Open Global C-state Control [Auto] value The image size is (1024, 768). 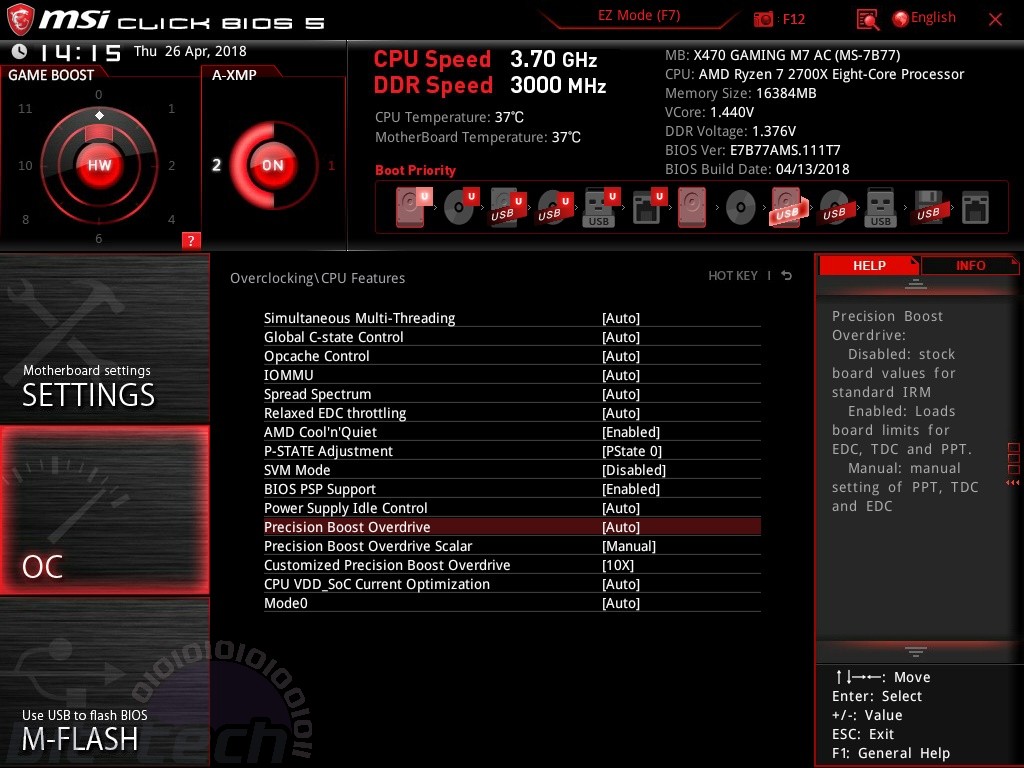pyautogui.click(x=621, y=337)
